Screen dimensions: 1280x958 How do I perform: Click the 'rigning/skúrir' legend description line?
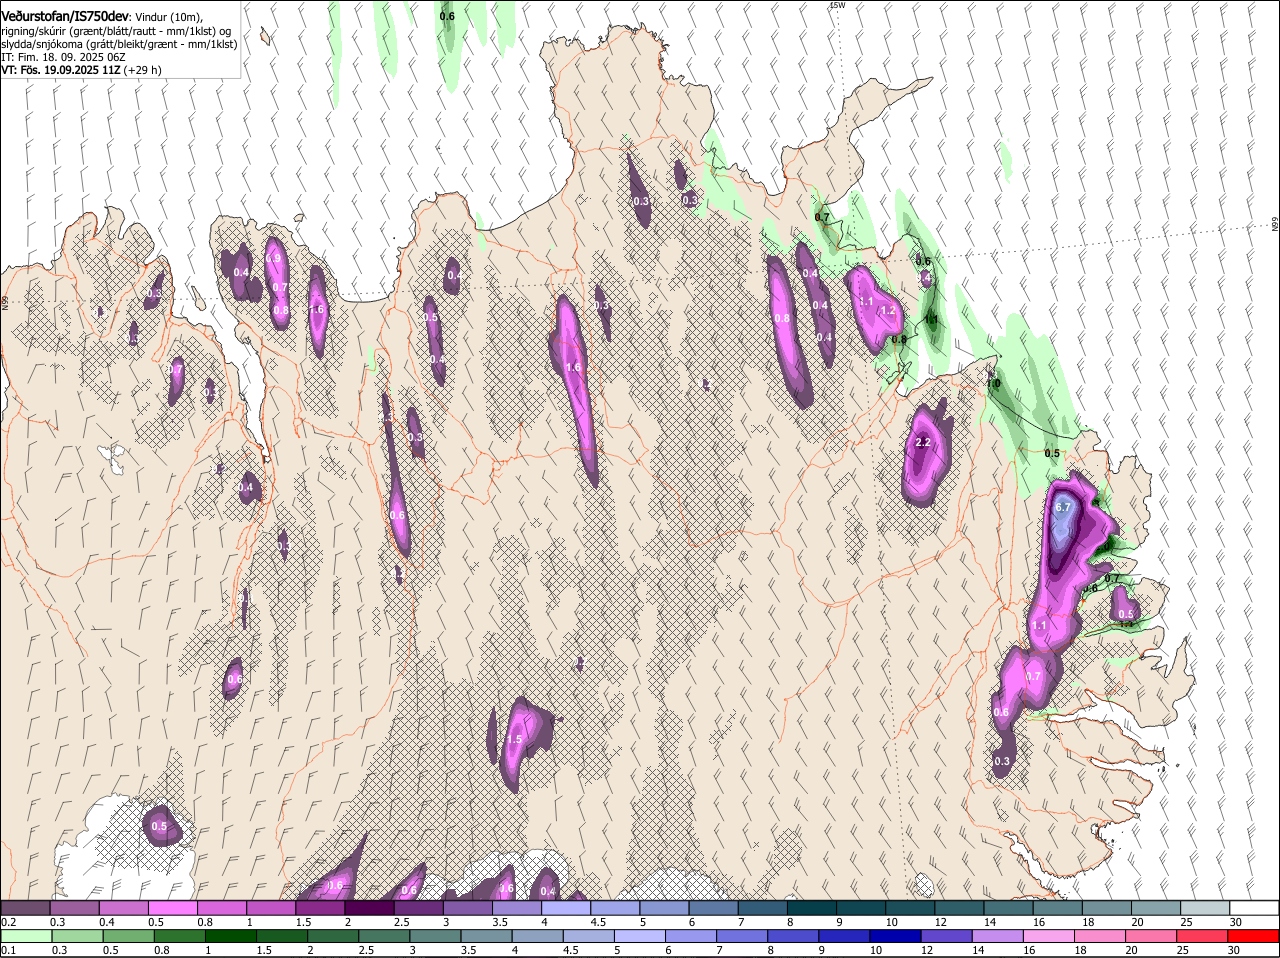pyautogui.click(x=117, y=30)
